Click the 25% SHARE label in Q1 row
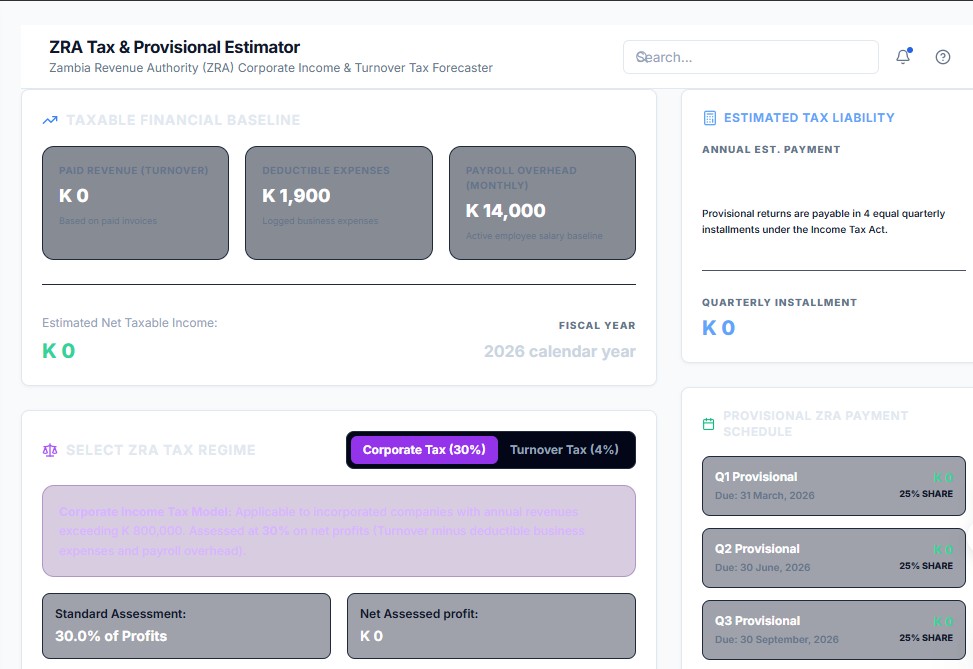This screenshot has width=973, height=669. [926, 494]
